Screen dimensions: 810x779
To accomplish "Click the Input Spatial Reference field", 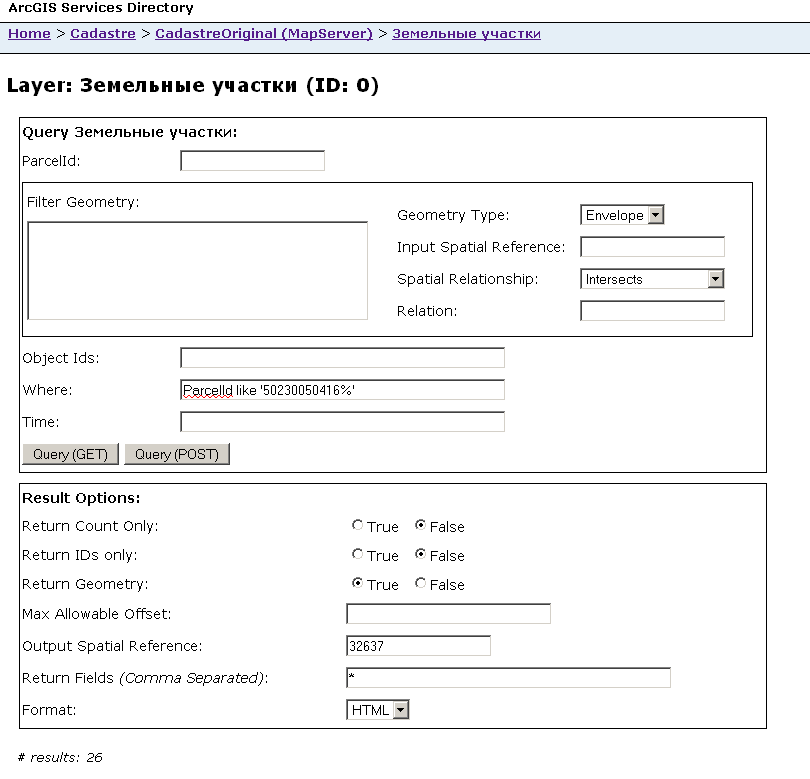I will coord(652,247).
